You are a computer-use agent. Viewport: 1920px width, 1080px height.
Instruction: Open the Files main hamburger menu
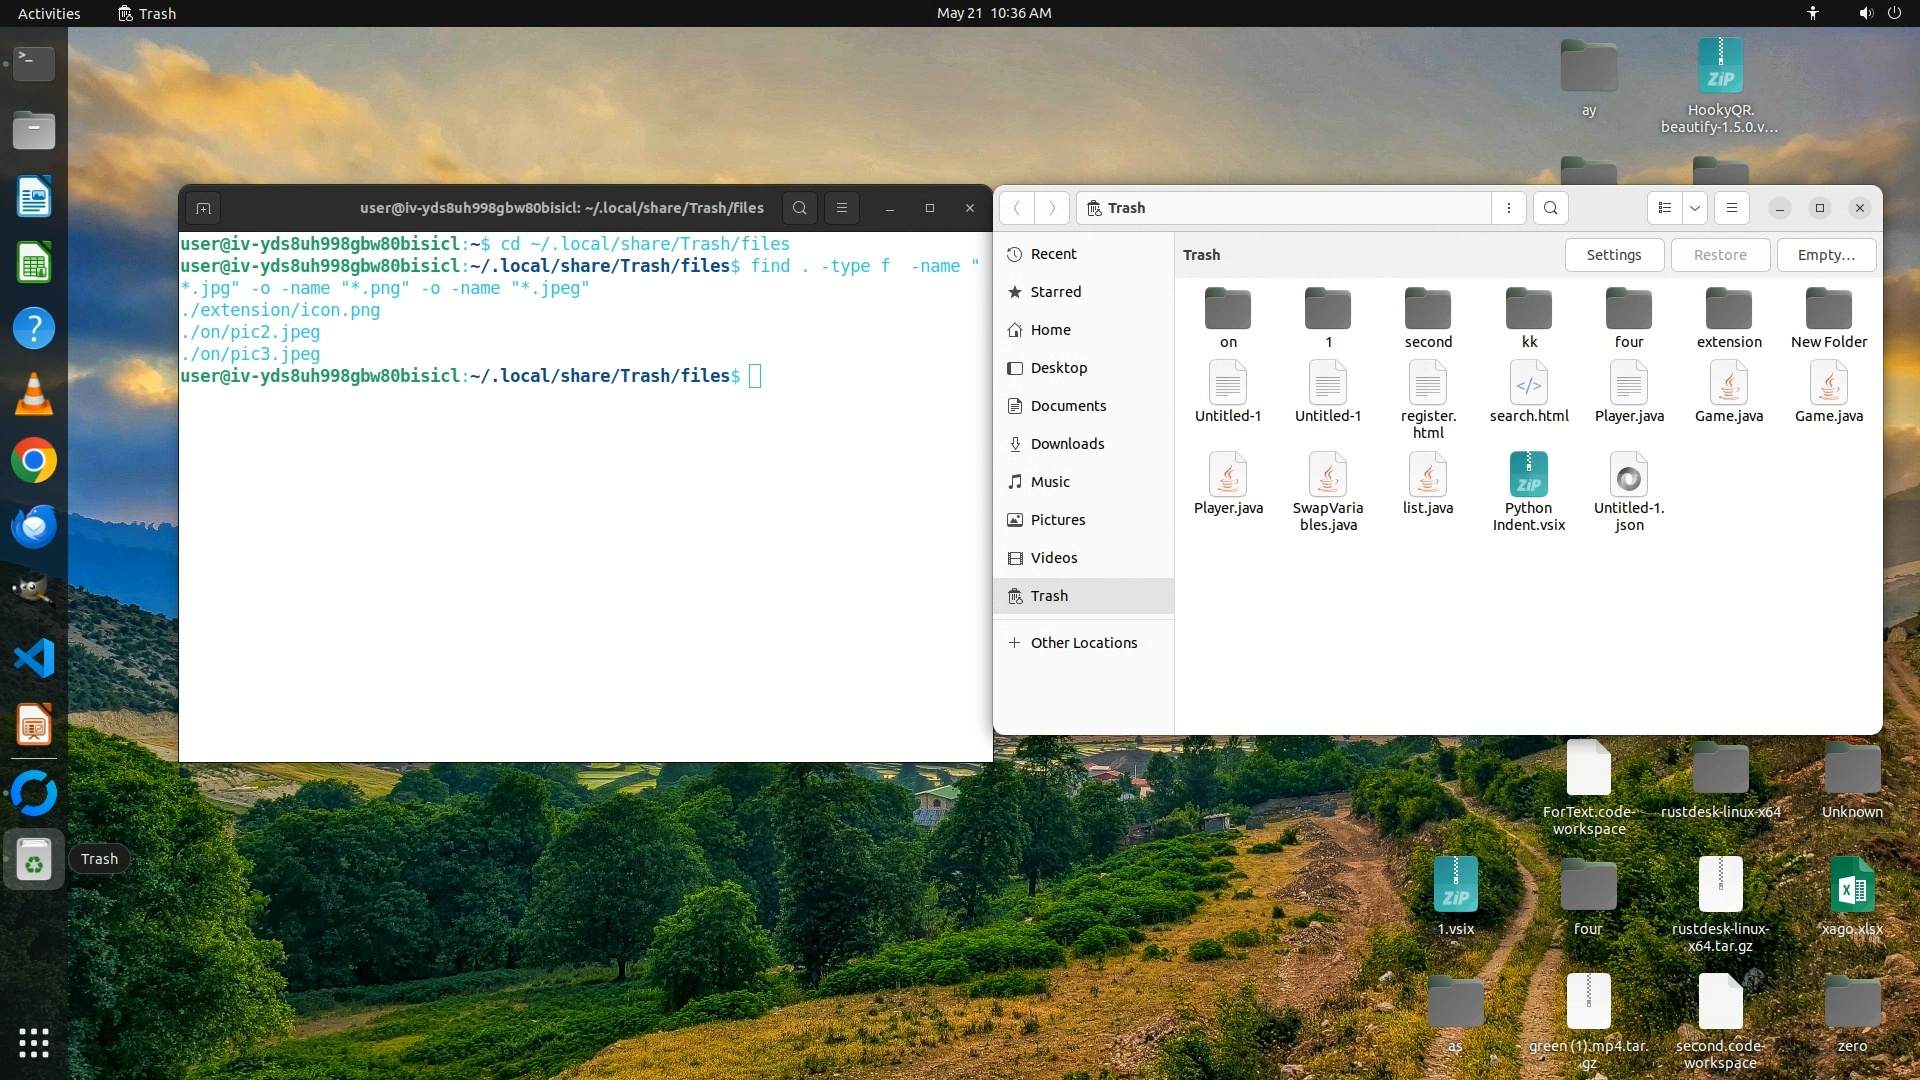click(x=1732, y=208)
